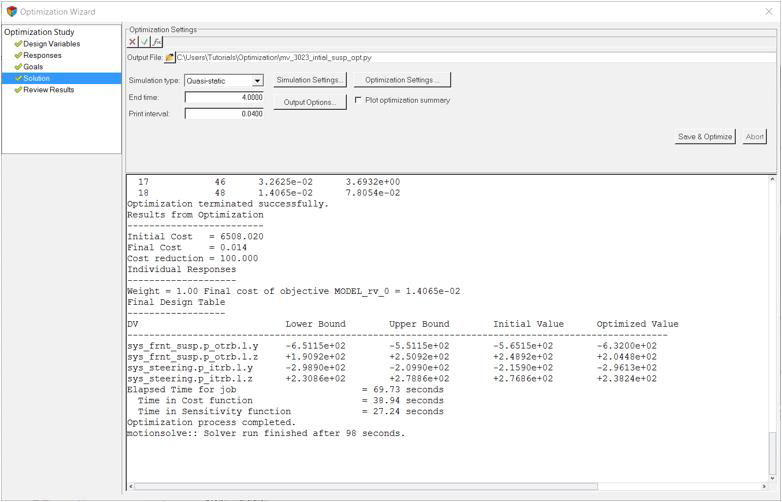Enable Plot optimization summary checkbox
The height and width of the screenshot is (502, 782).
tap(359, 100)
